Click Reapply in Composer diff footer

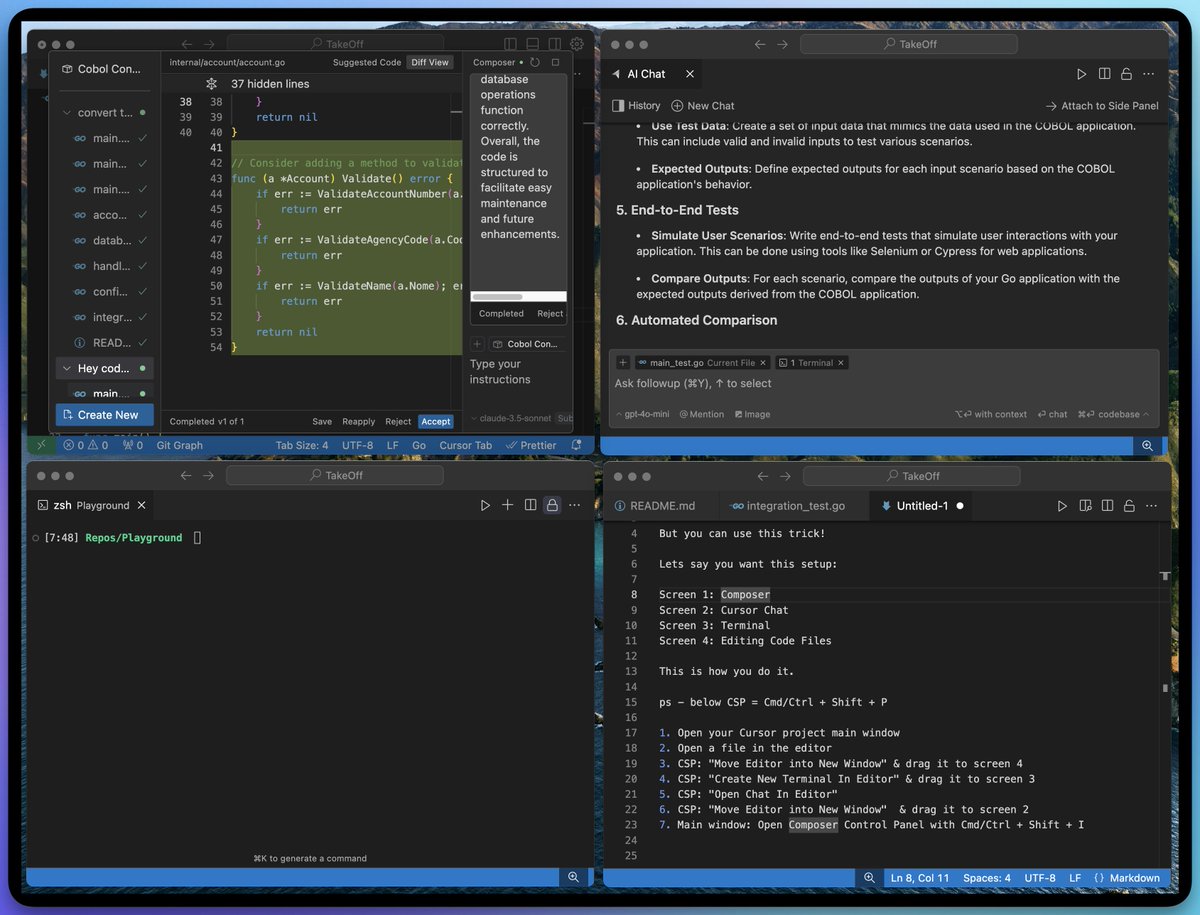click(358, 422)
